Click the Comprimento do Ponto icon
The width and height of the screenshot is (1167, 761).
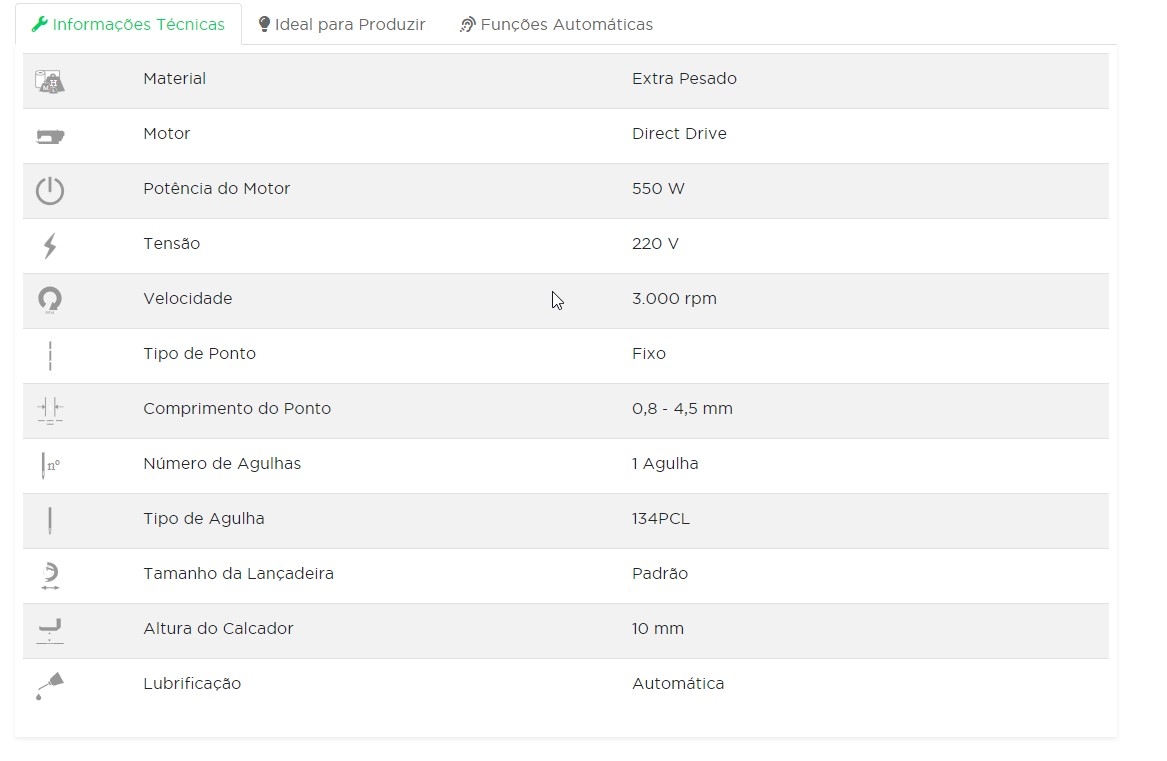[x=50, y=409]
